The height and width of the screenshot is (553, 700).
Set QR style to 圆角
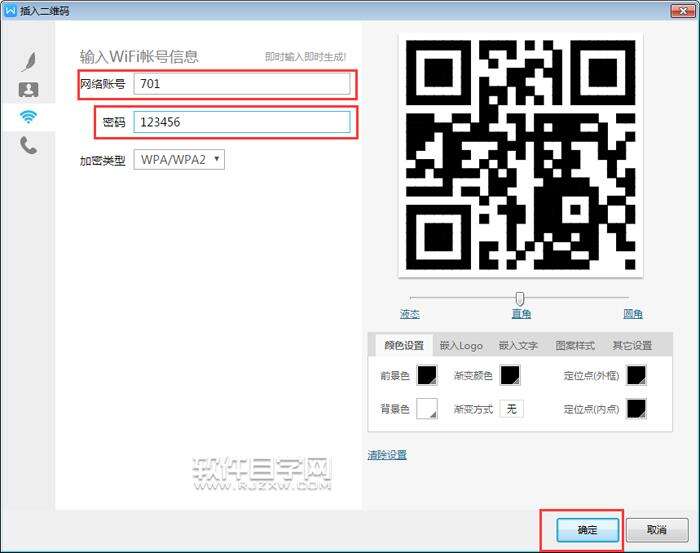click(x=633, y=314)
